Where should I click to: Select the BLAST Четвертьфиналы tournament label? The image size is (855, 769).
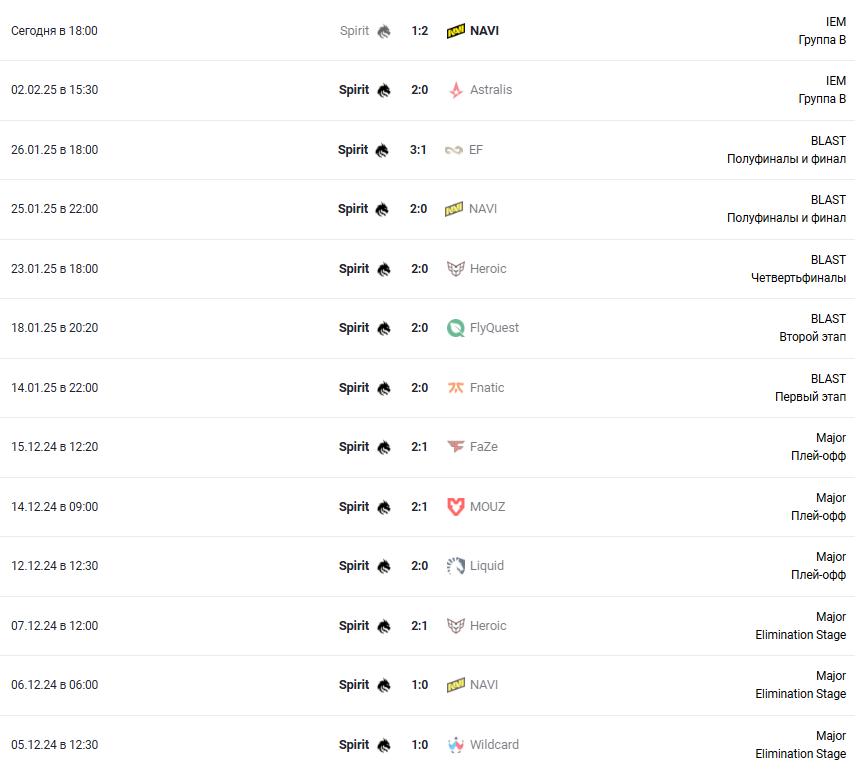(798, 269)
